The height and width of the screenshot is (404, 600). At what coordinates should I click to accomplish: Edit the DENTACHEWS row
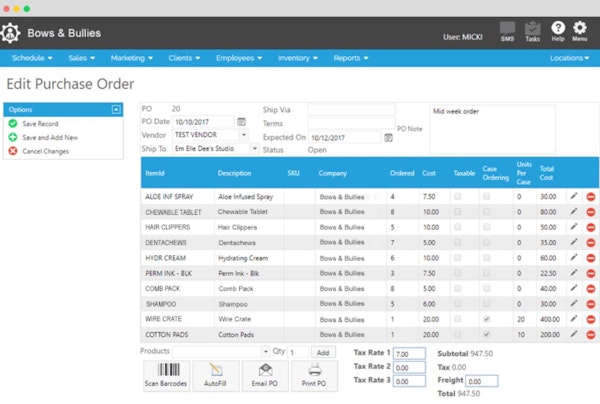tap(574, 242)
